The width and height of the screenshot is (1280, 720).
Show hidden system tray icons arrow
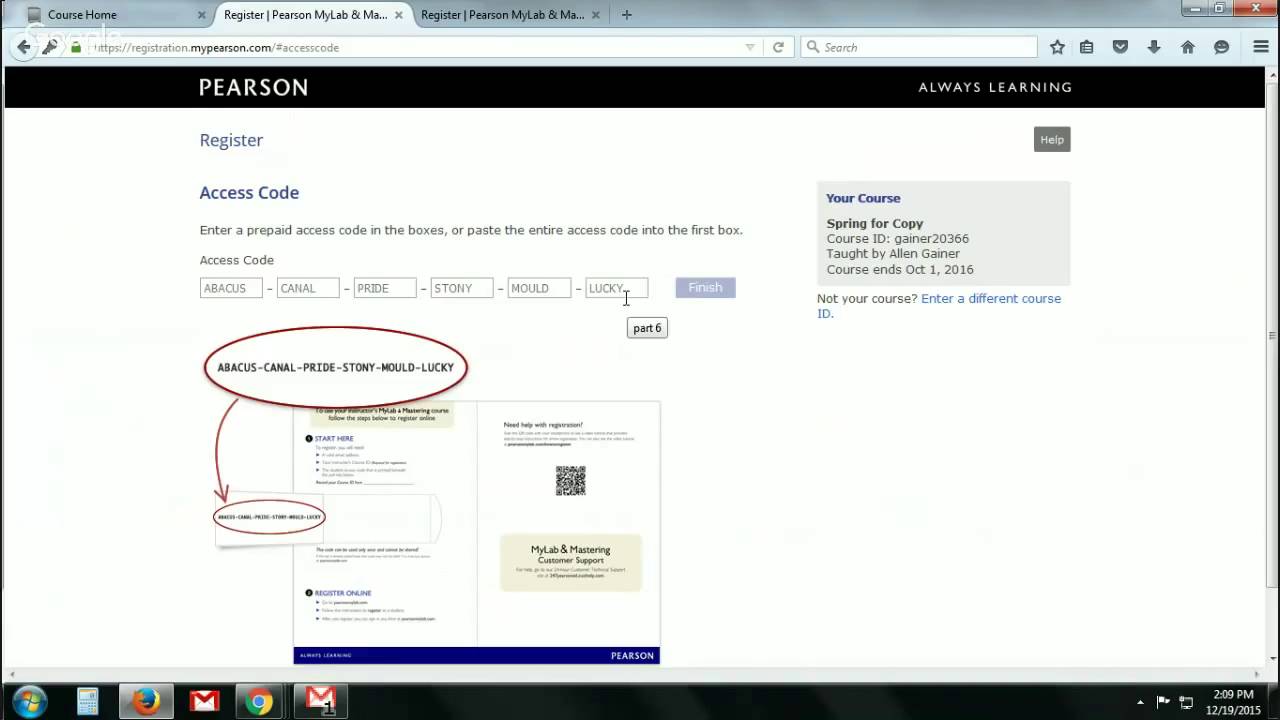(1140, 702)
